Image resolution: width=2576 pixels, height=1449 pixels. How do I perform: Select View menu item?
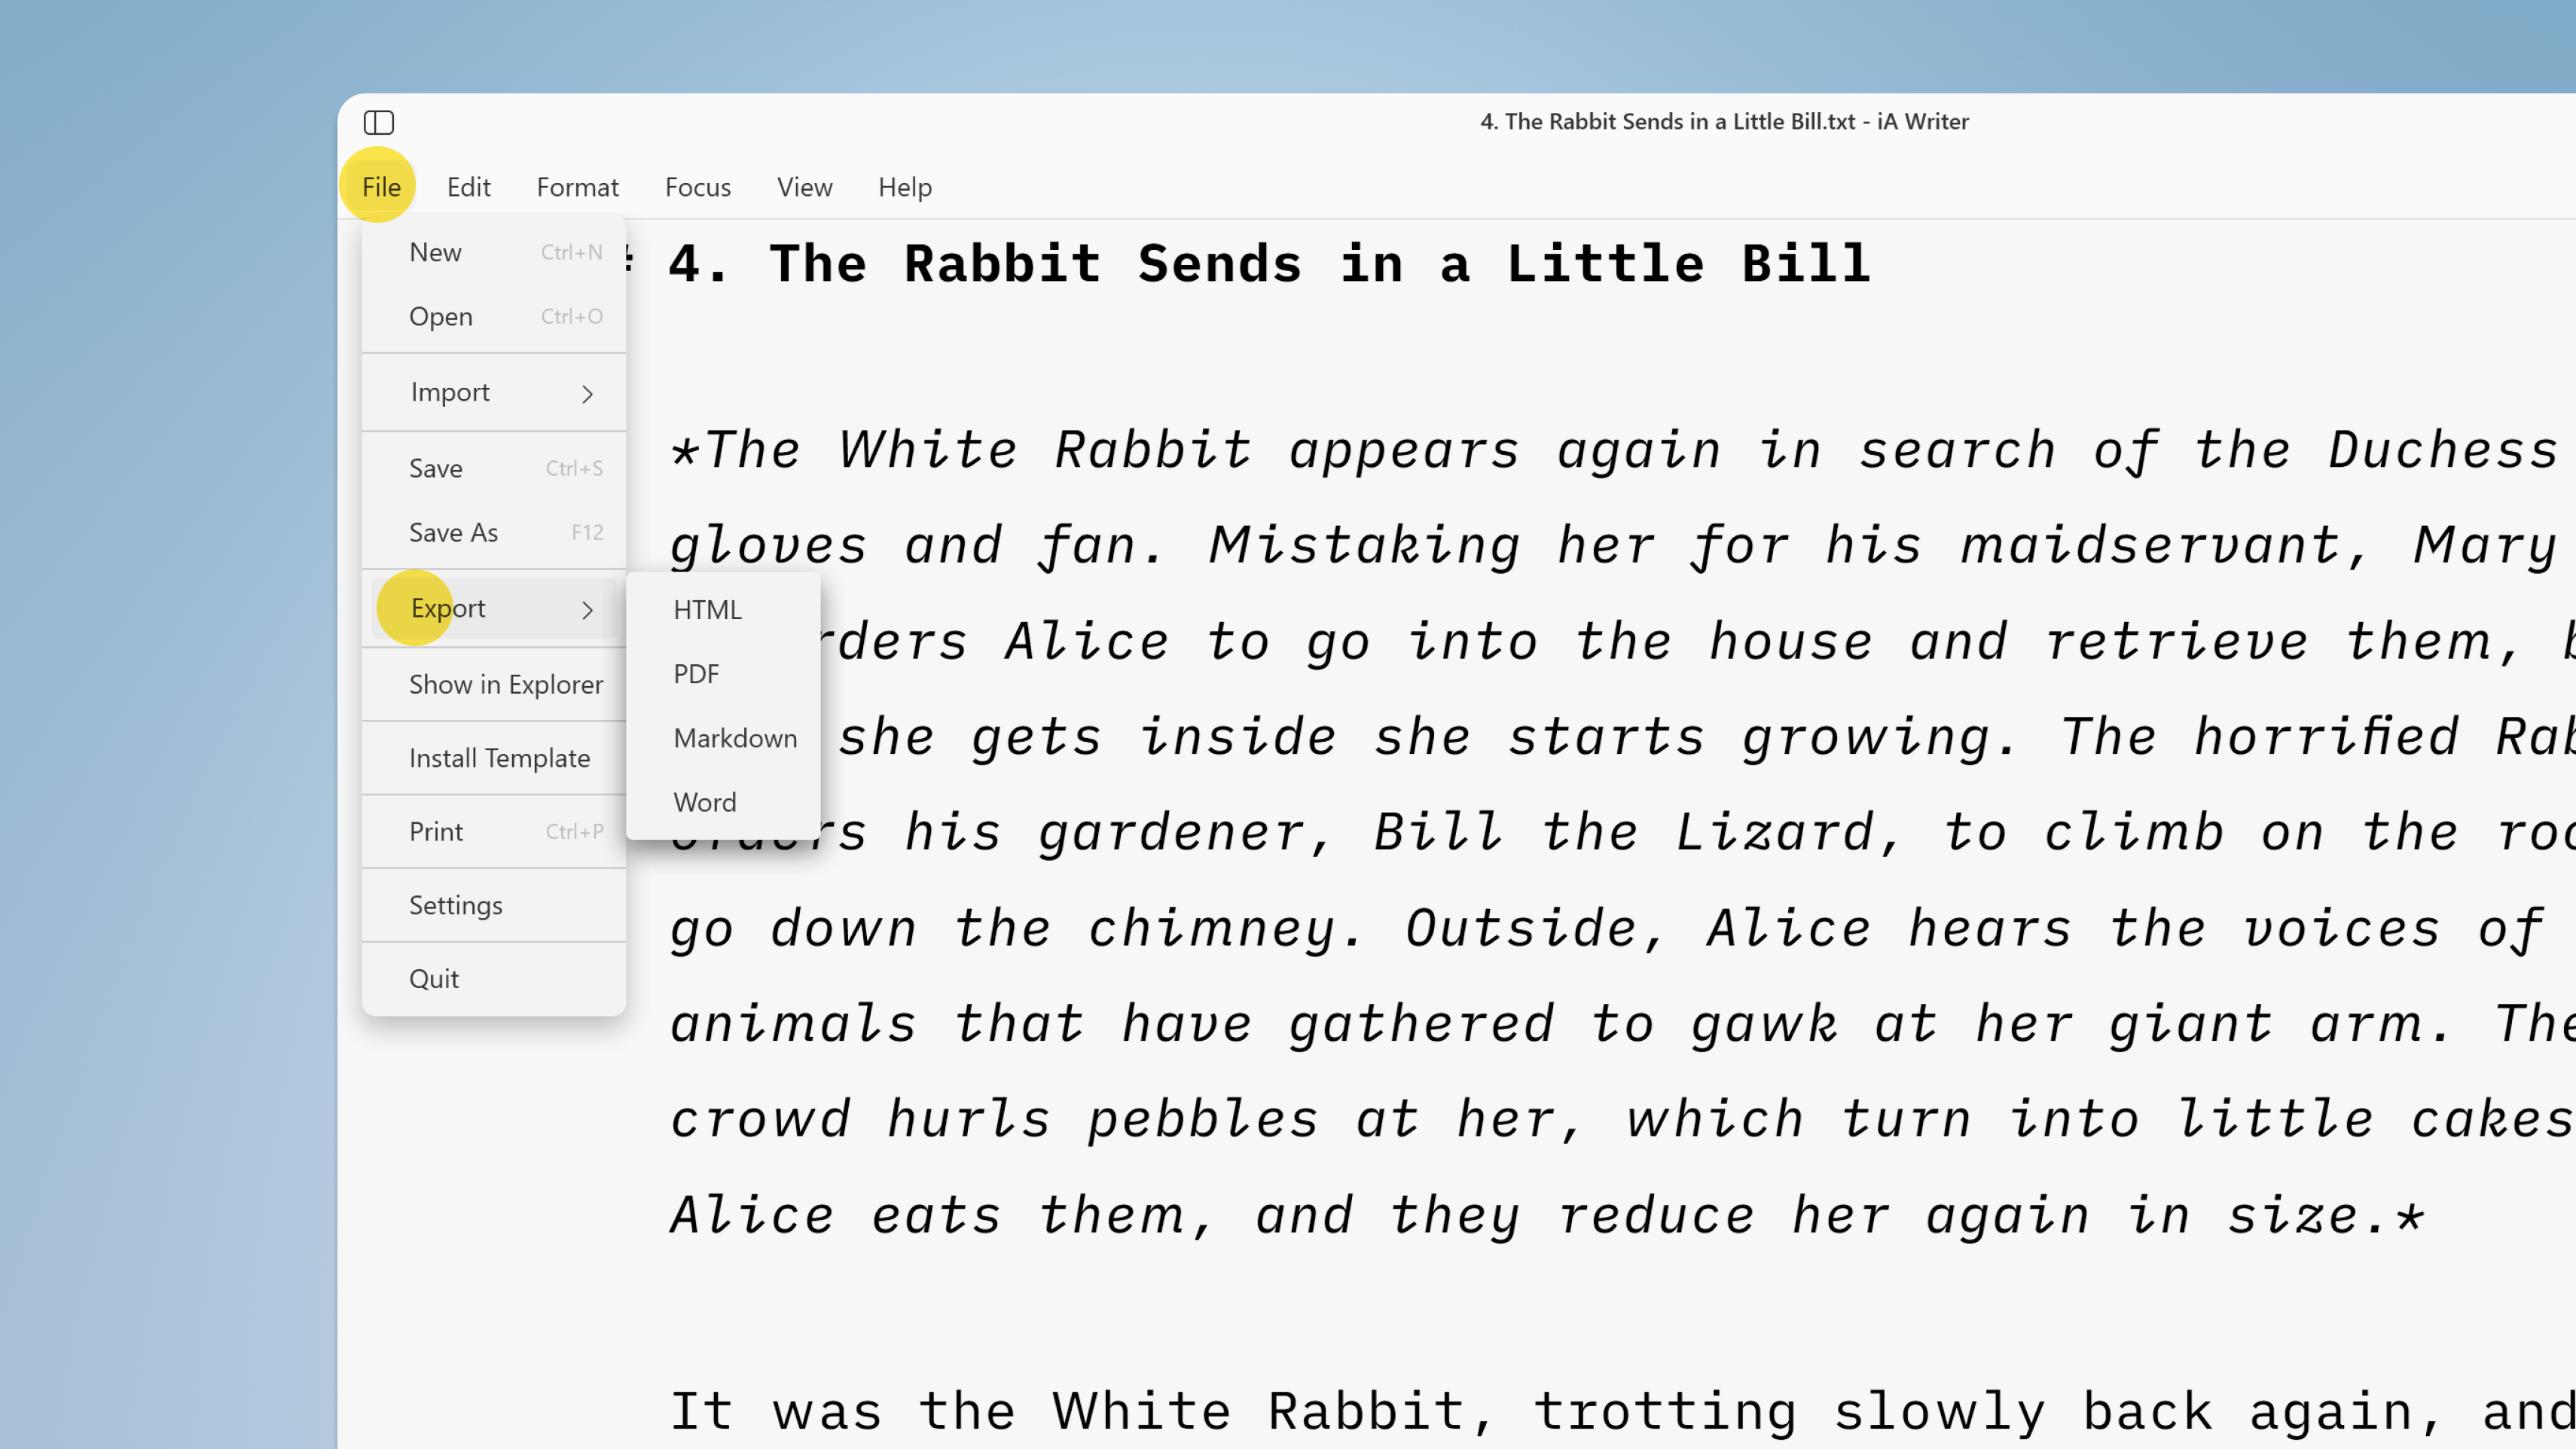(805, 186)
